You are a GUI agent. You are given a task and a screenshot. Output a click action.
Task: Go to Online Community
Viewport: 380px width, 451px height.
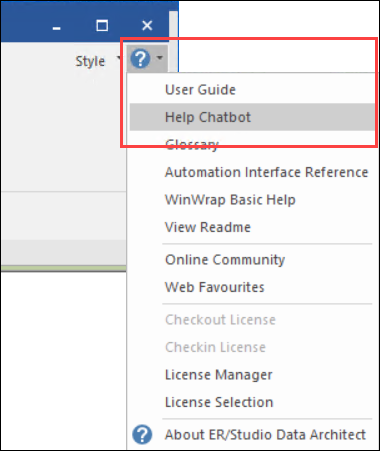(x=252, y=260)
